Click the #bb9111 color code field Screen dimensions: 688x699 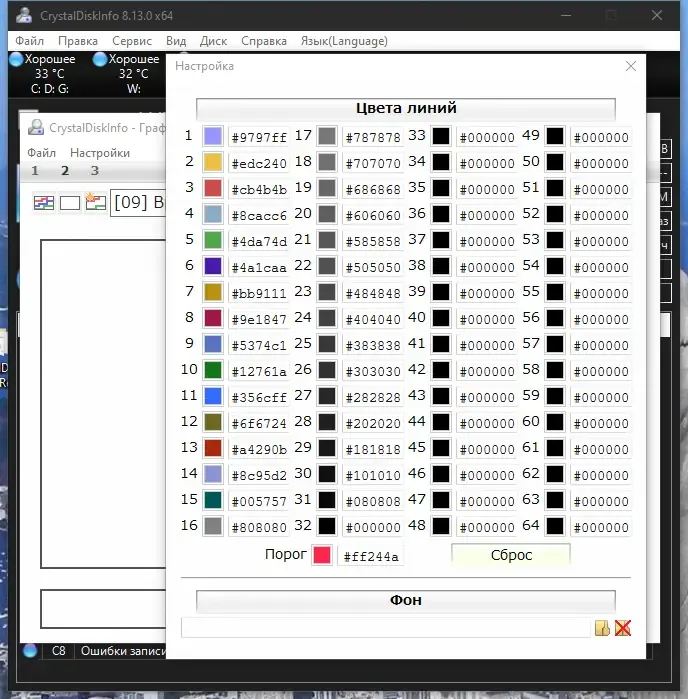point(259,293)
